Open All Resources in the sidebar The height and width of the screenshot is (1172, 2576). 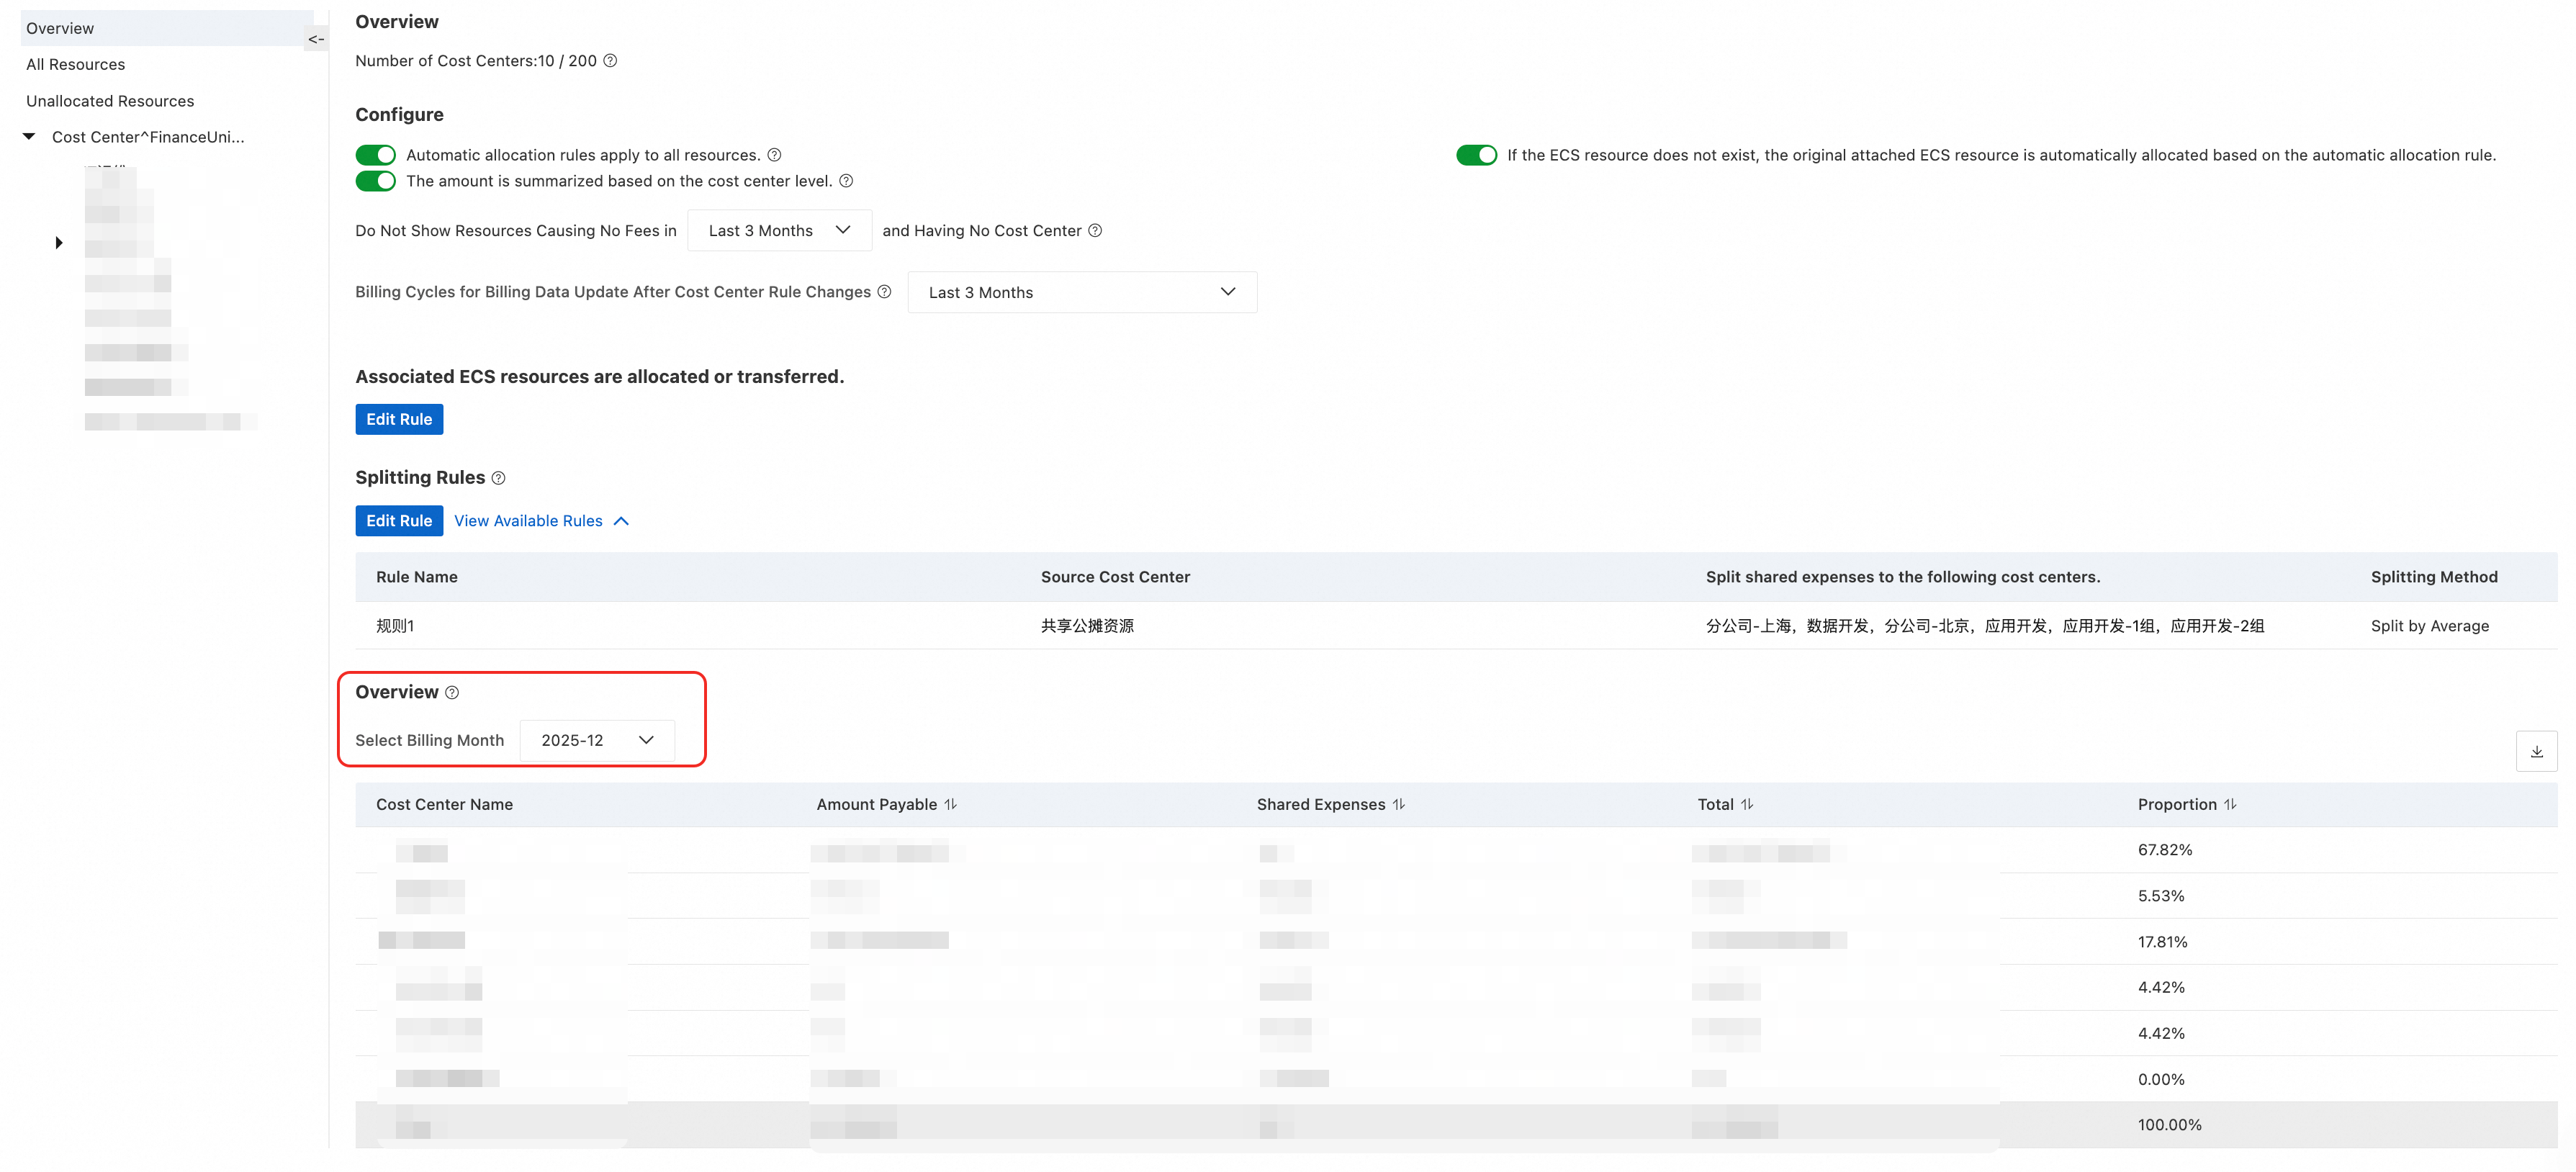[x=76, y=64]
